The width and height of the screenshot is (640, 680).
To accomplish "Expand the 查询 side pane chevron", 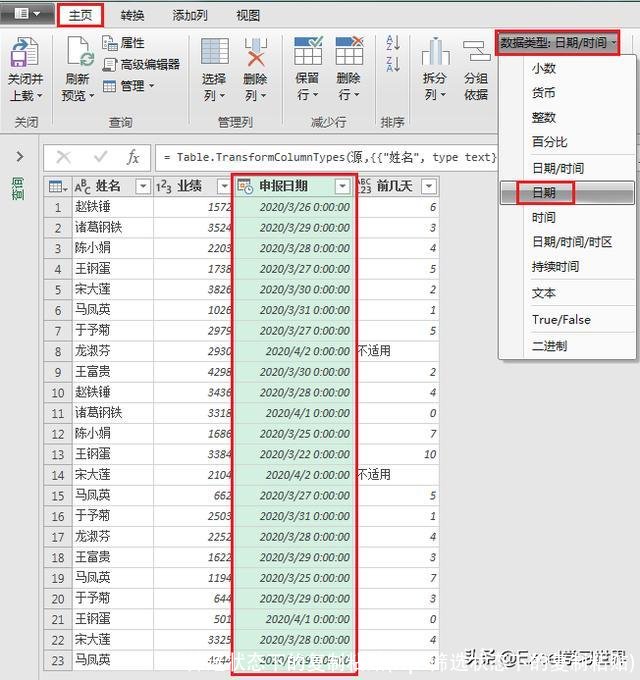I will pos(20,157).
